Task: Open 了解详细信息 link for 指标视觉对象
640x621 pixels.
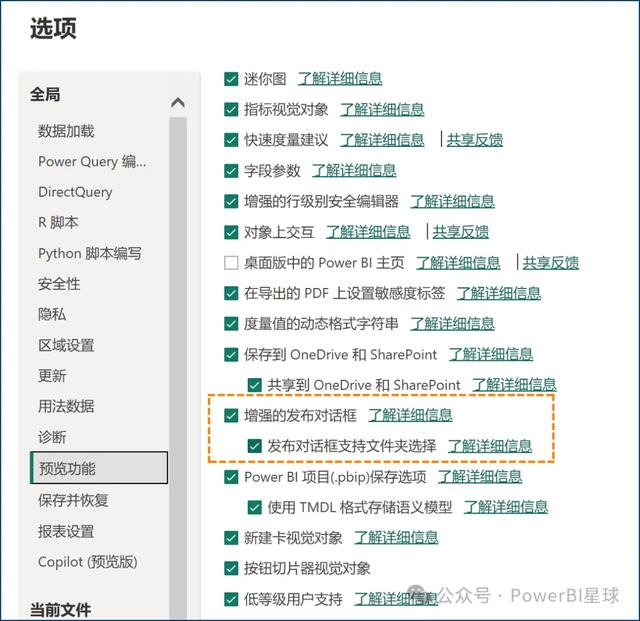Action: pyautogui.click(x=382, y=109)
